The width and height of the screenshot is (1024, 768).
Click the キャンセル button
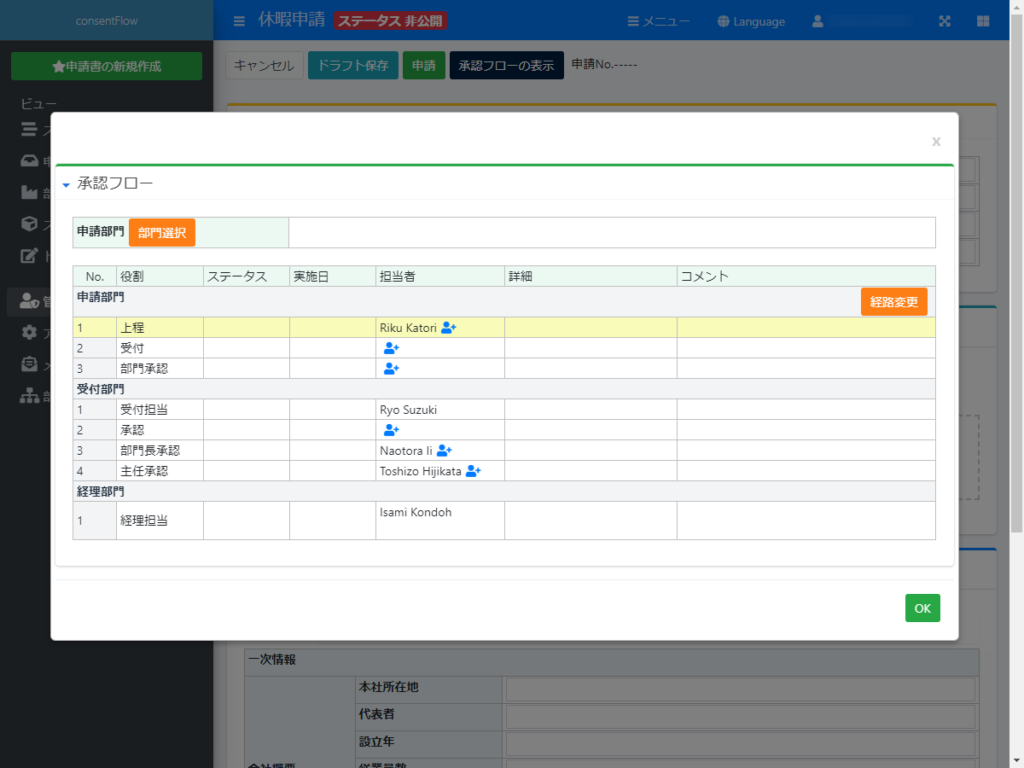pos(264,65)
